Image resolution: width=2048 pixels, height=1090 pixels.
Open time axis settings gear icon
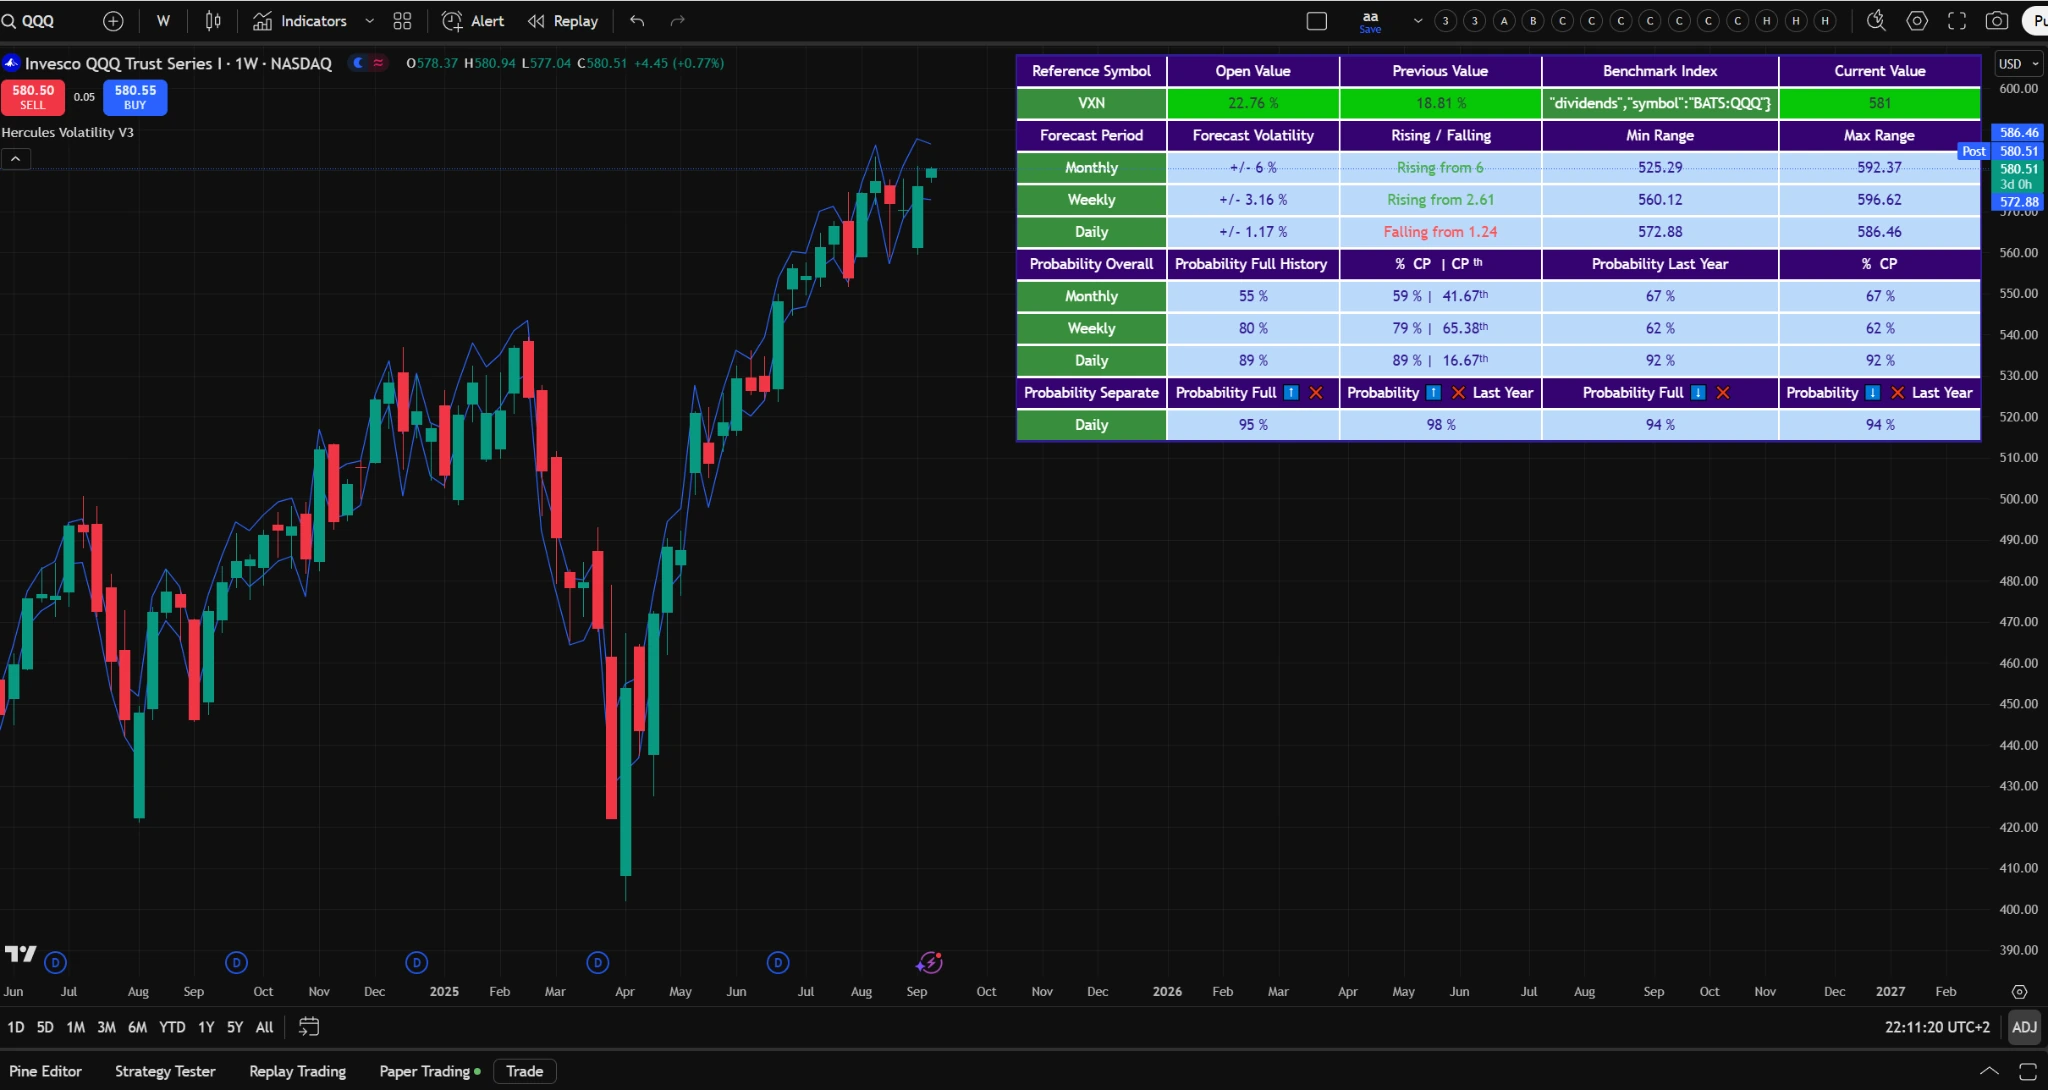tap(2019, 992)
